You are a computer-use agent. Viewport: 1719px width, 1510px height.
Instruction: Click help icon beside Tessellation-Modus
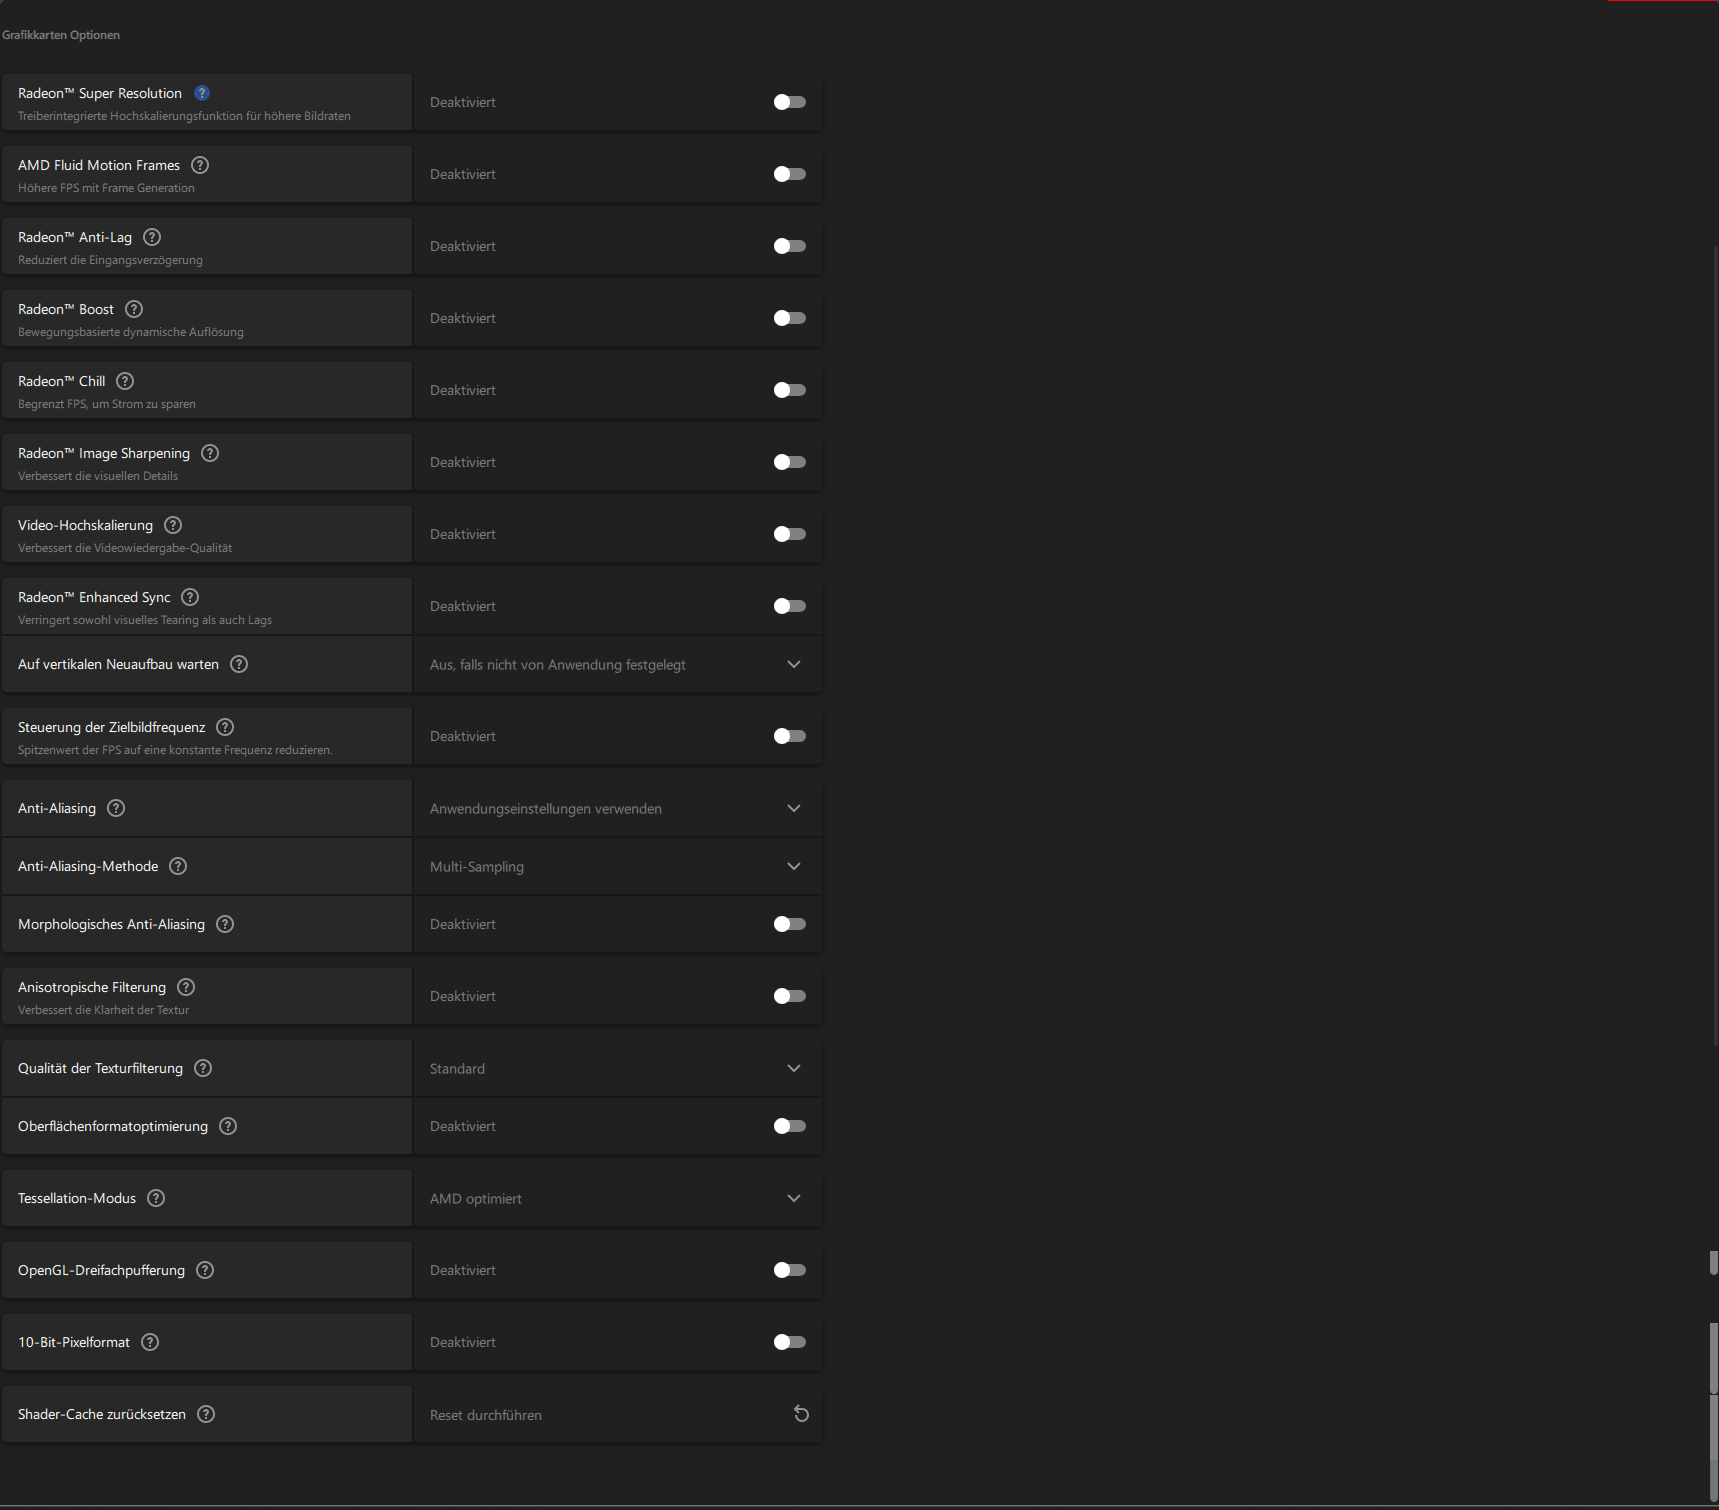pos(156,1198)
